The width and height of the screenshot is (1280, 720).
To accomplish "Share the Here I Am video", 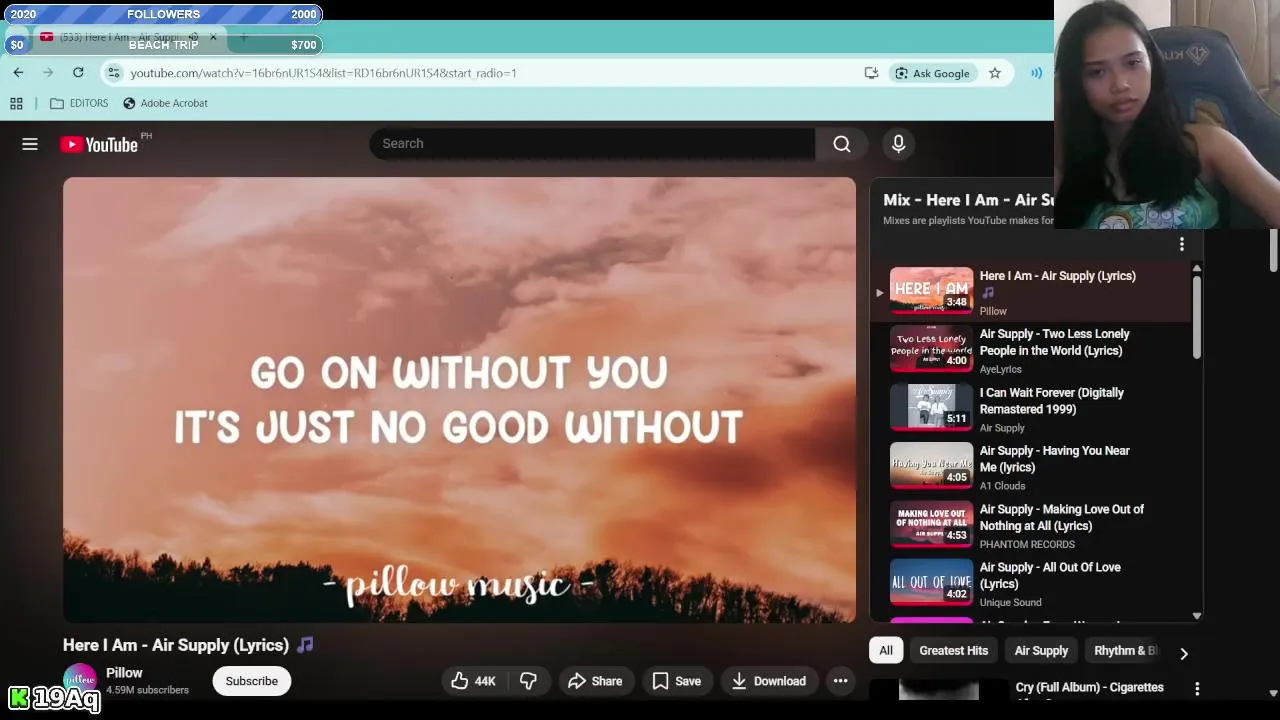I will [x=595, y=681].
